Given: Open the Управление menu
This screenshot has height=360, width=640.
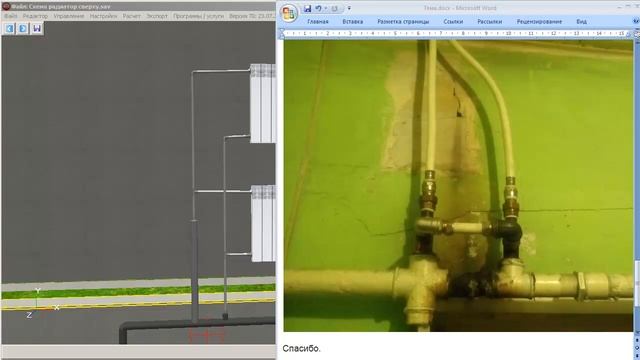Looking at the screenshot, I should click(x=69, y=16).
